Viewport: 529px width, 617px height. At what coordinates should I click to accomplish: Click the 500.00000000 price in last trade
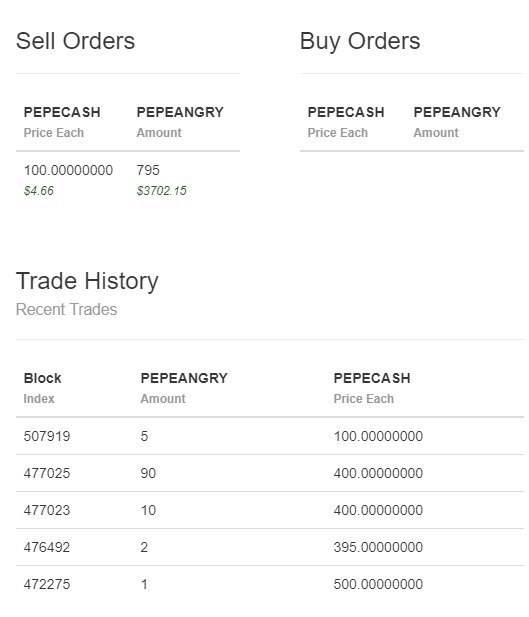pyautogui.click(x=378, y=584)
